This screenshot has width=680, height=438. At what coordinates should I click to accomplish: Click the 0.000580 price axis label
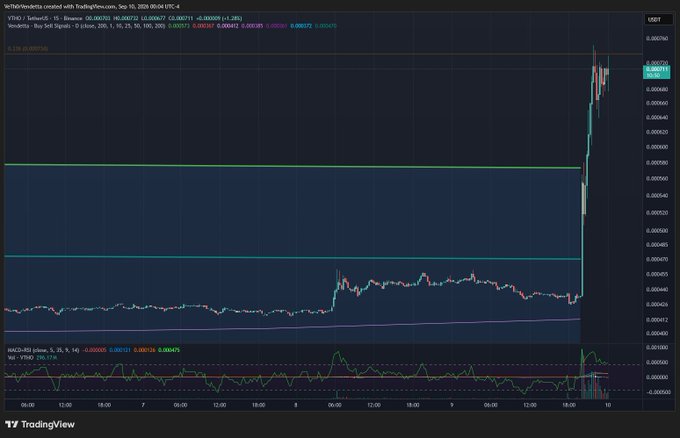[657, 163]
